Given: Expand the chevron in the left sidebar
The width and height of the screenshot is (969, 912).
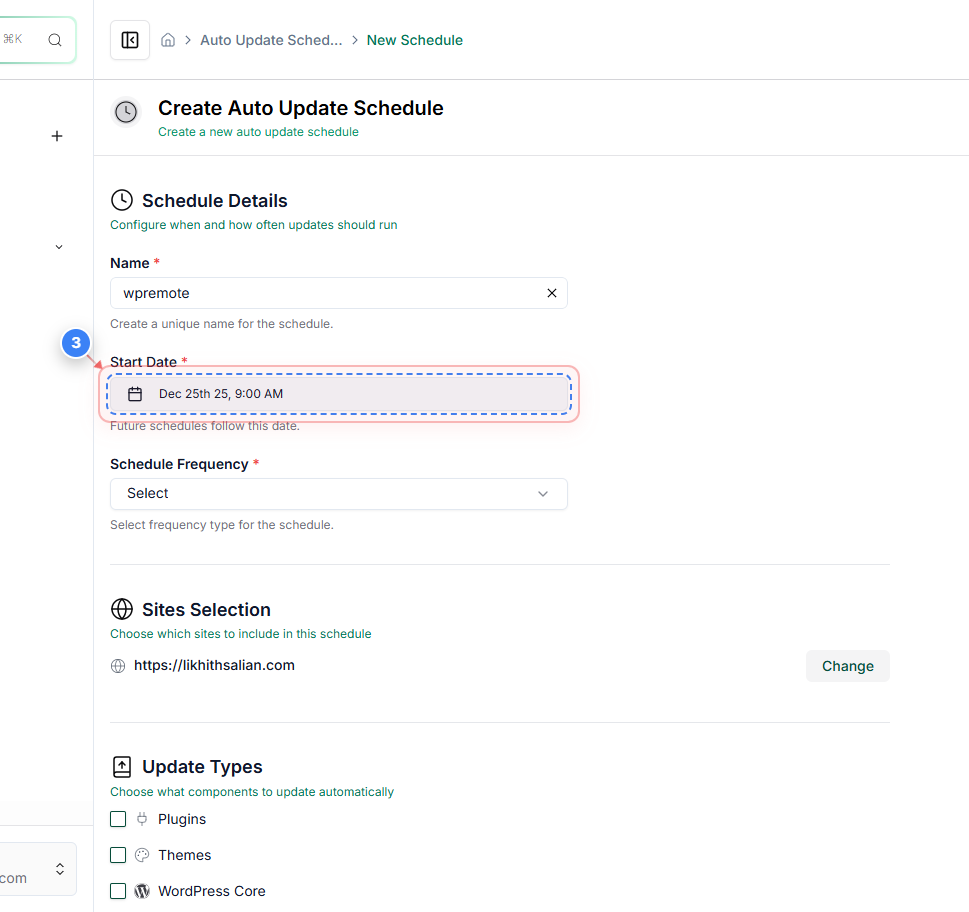Looking at the screenshot, I should tap(58, 246).
